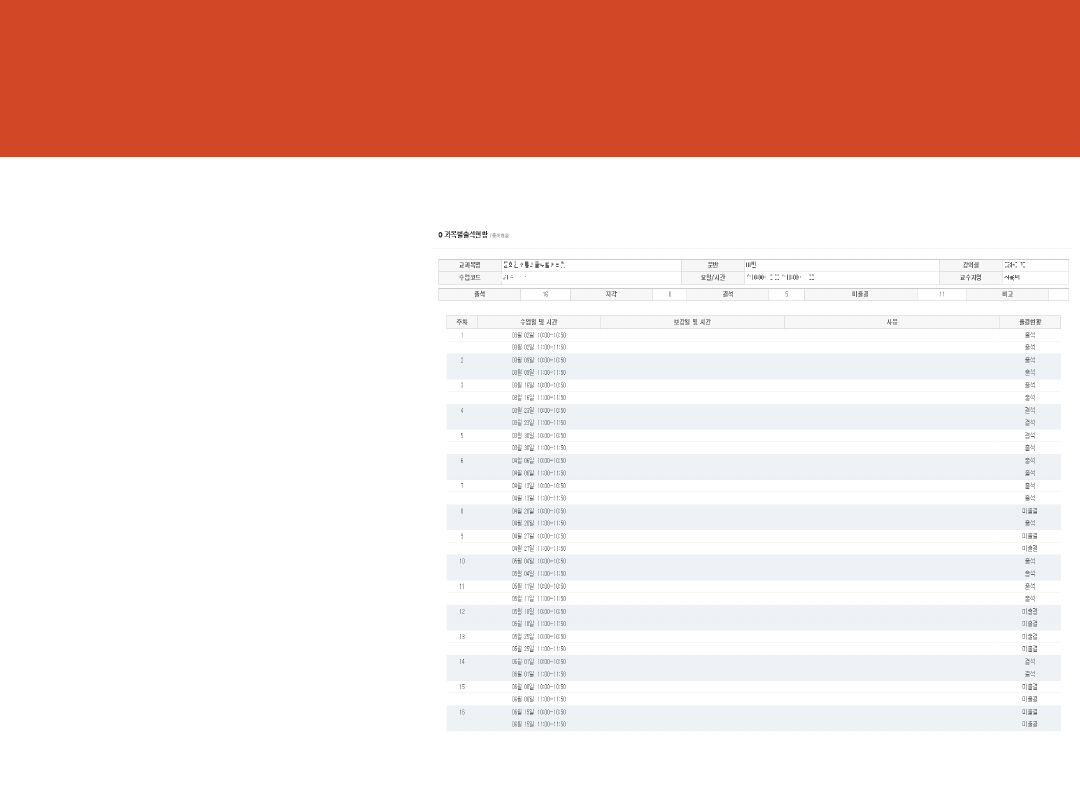
Task: Click the 출결현황 column header
Action: (x=1029, y=322)
